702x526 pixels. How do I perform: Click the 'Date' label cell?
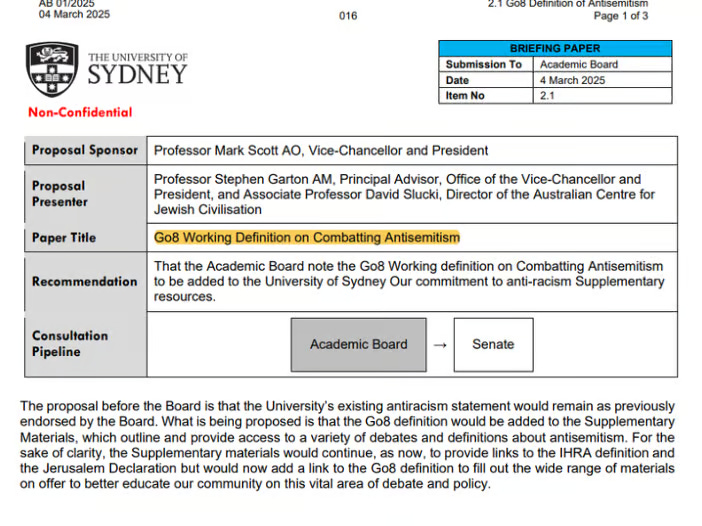[x=486, y=80]
